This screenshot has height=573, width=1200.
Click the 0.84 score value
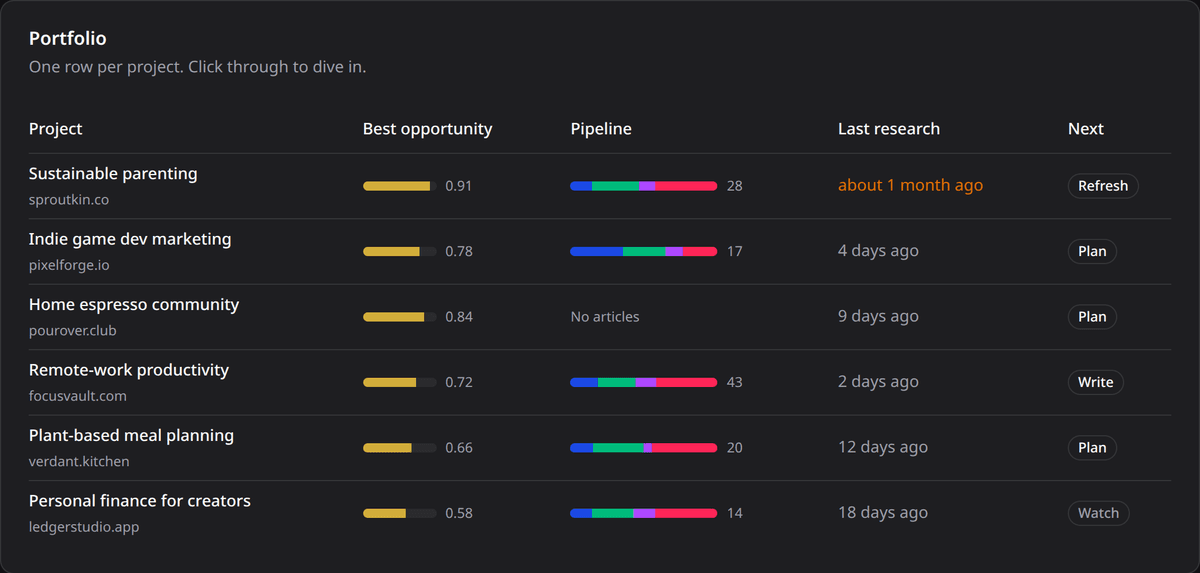click(459, 317)
